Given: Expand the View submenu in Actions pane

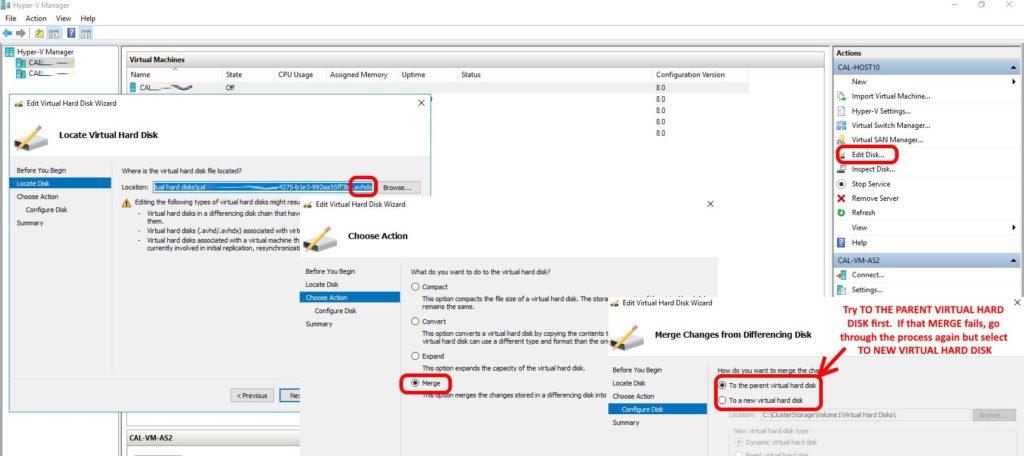Looking at the screenshot, I should (1011, 228).
